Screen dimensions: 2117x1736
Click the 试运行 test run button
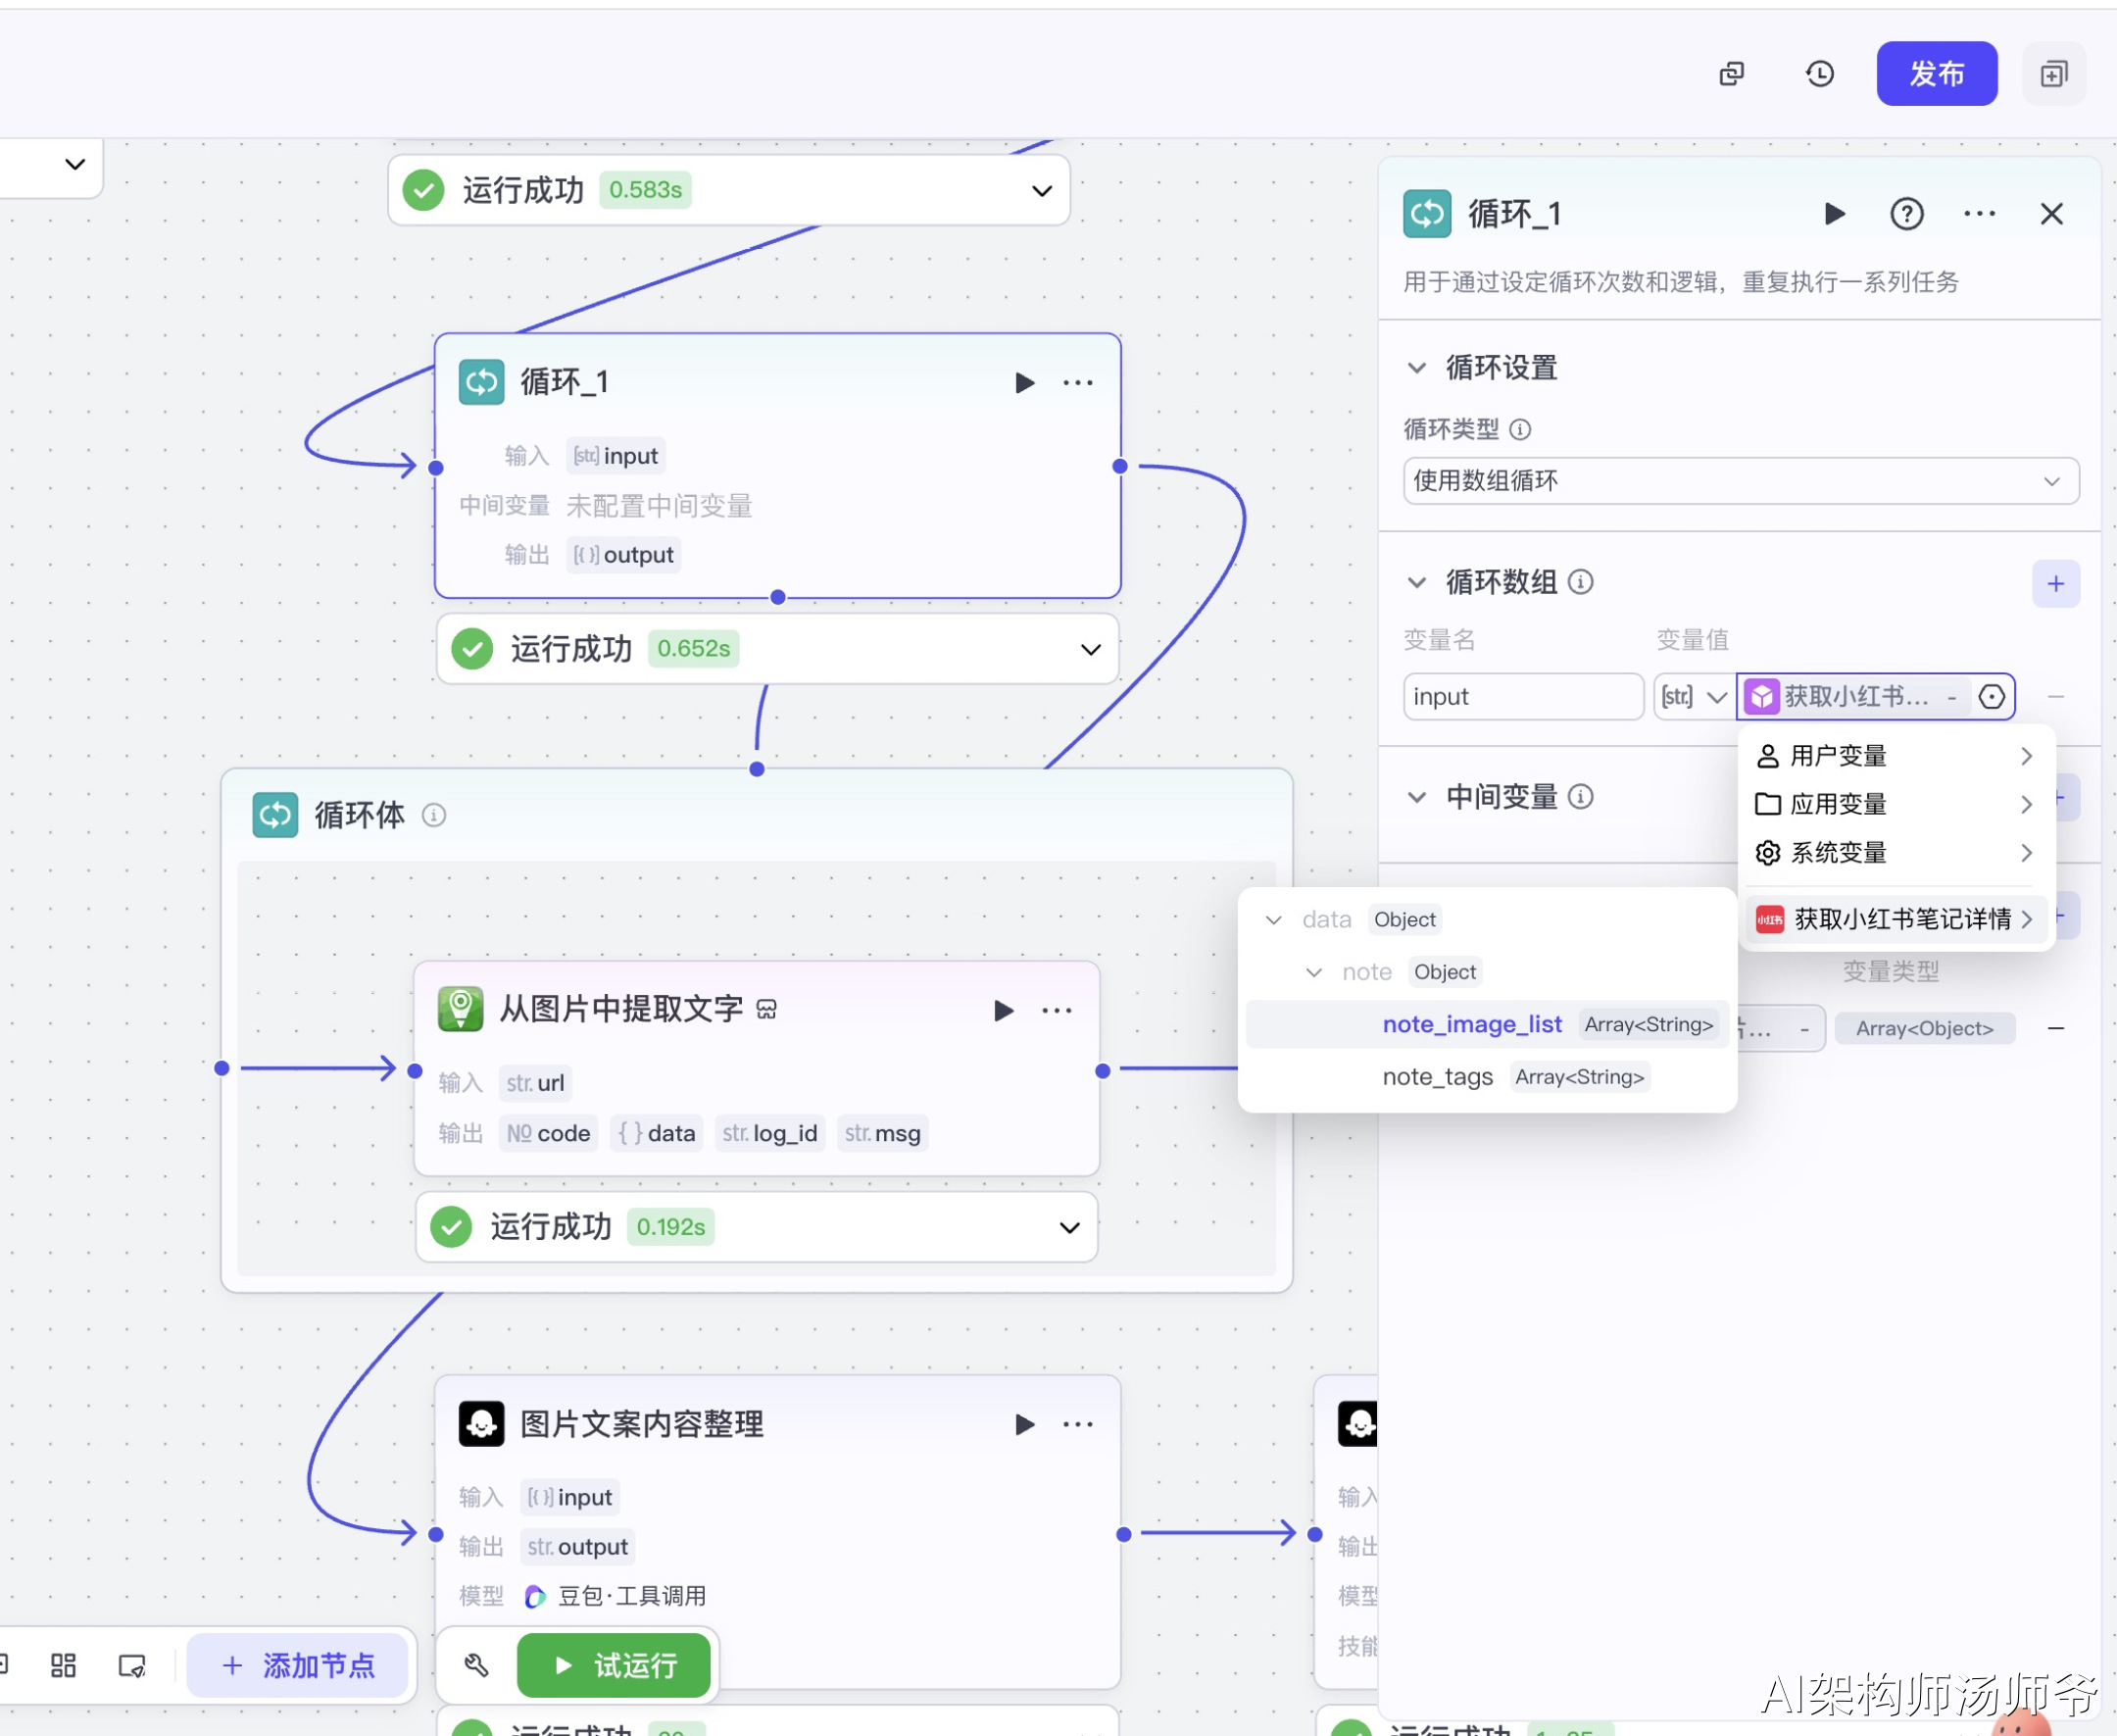[x=613, y=1665]
